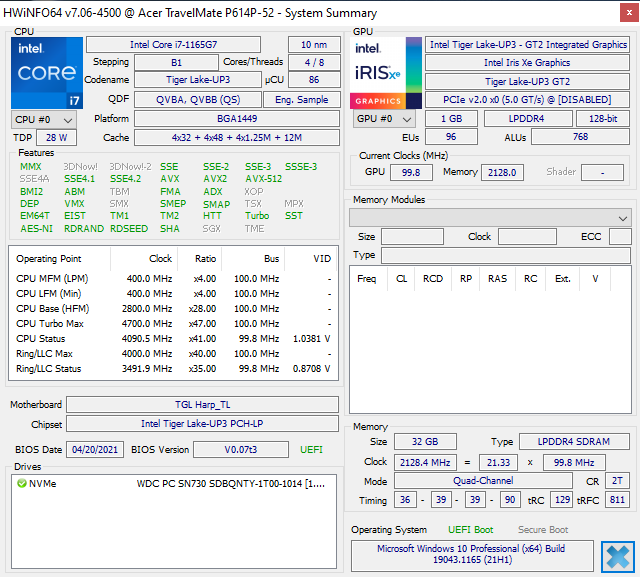Click the Intel Core i7 logo image
Image resolution: width=640 pixels, height=577 pixels.
47,73
